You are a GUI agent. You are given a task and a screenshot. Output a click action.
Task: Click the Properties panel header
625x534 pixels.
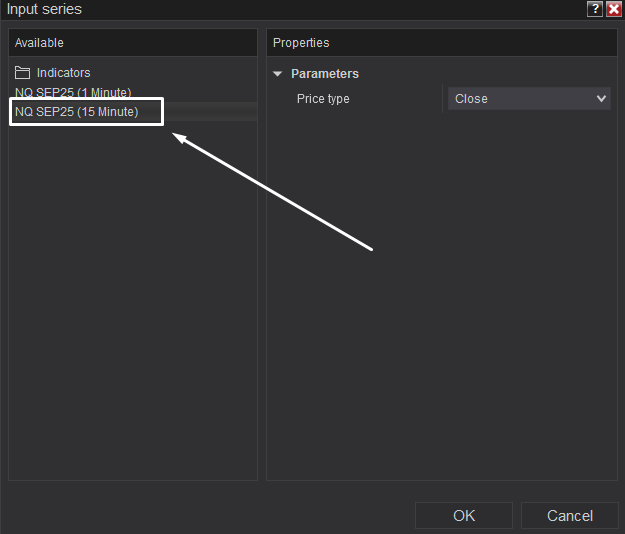442,43
